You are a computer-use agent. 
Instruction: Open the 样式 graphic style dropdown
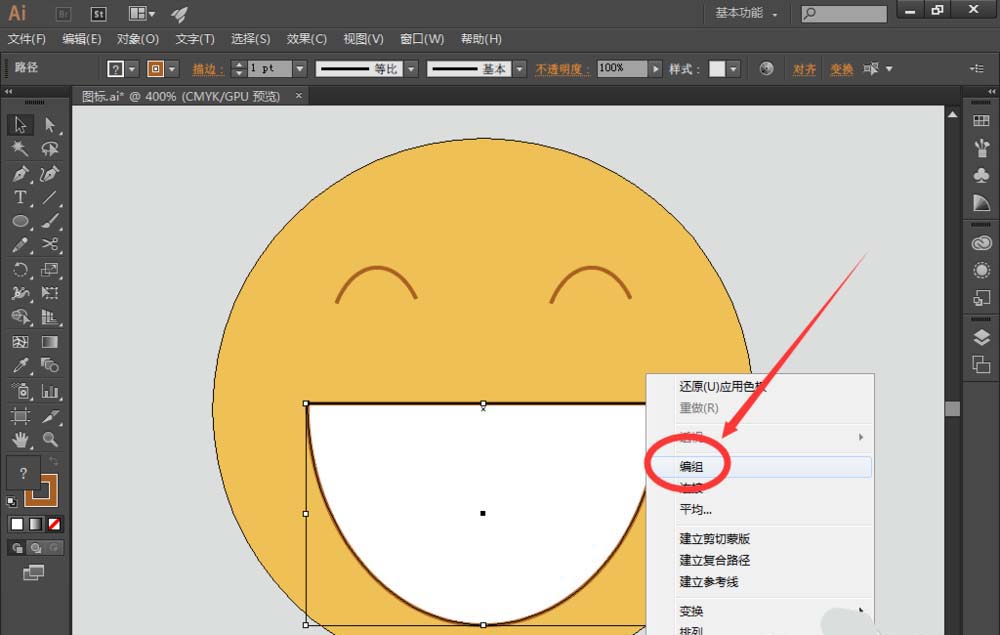pyautogui.click(x=733, y=68)
